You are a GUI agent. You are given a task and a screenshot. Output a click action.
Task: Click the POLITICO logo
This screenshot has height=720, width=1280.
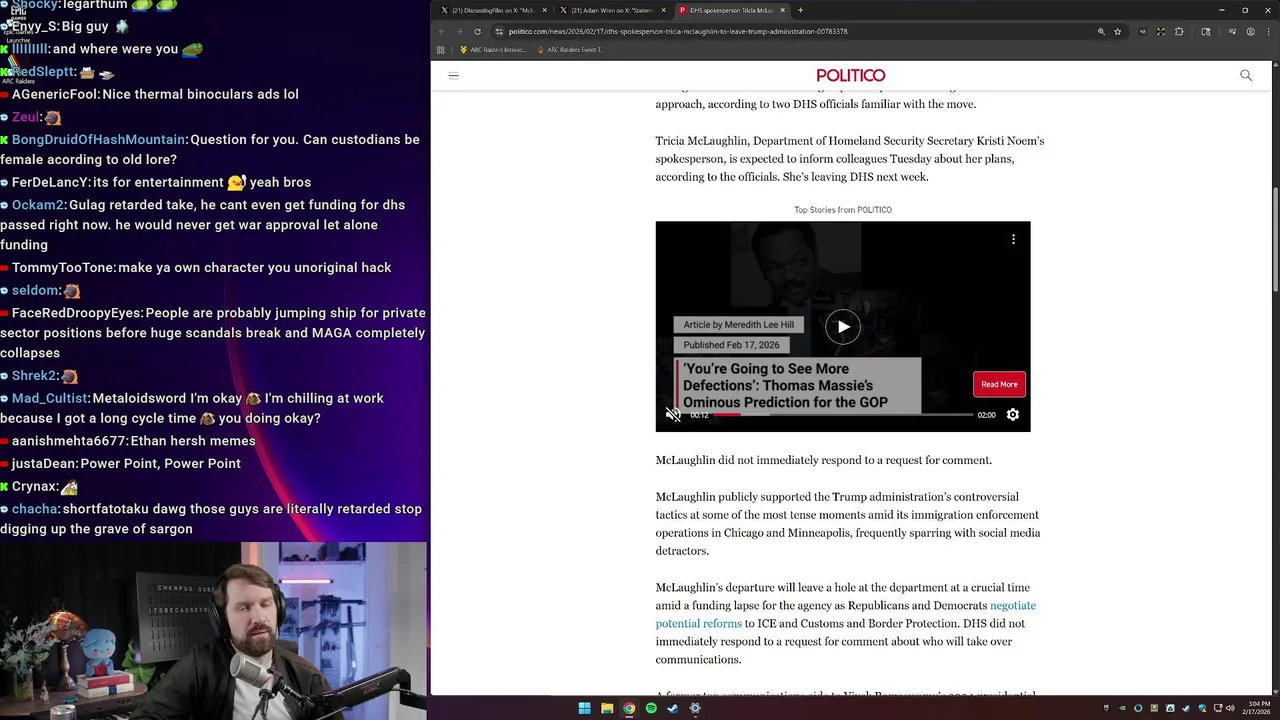(x=851, y=75)
